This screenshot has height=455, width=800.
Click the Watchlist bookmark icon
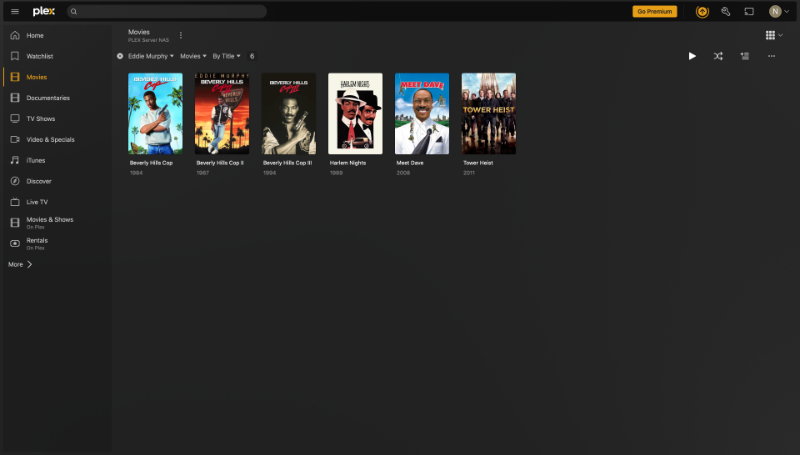[15, 56]
